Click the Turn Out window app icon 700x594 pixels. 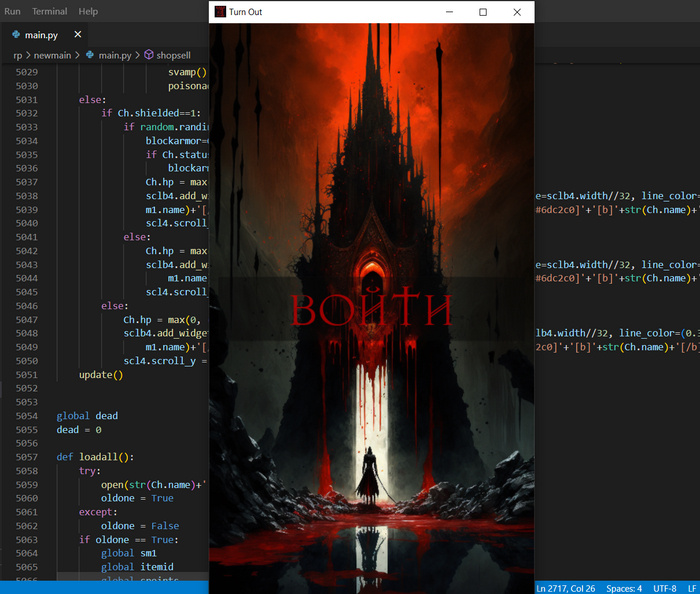[x=220, y=12]
